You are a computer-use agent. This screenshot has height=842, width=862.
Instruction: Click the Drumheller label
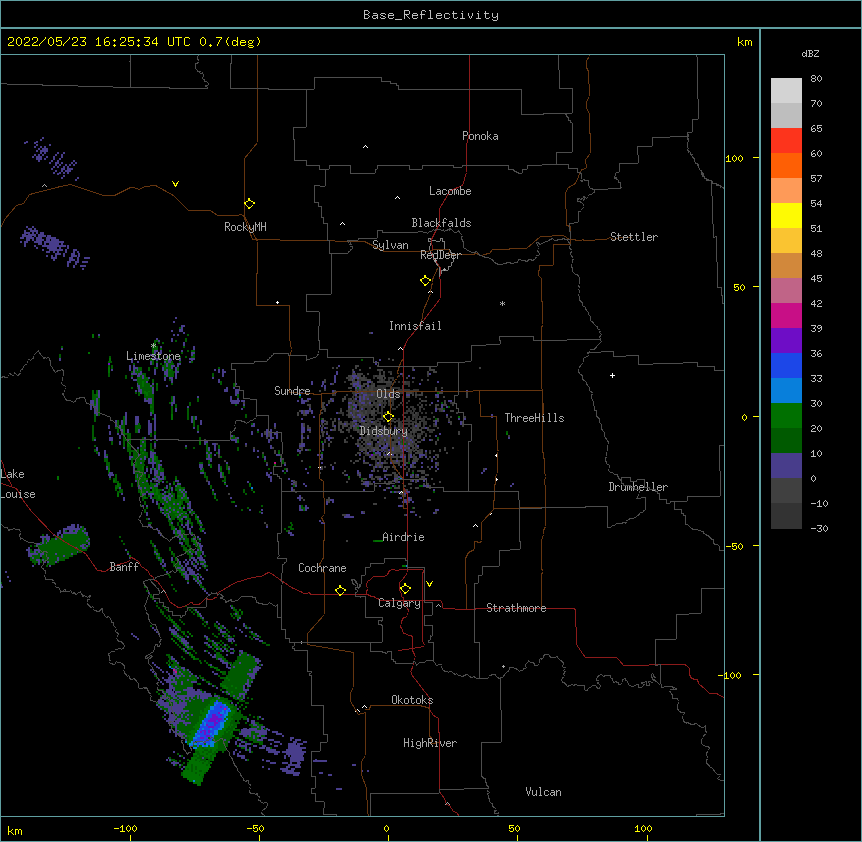pos(638,487)
